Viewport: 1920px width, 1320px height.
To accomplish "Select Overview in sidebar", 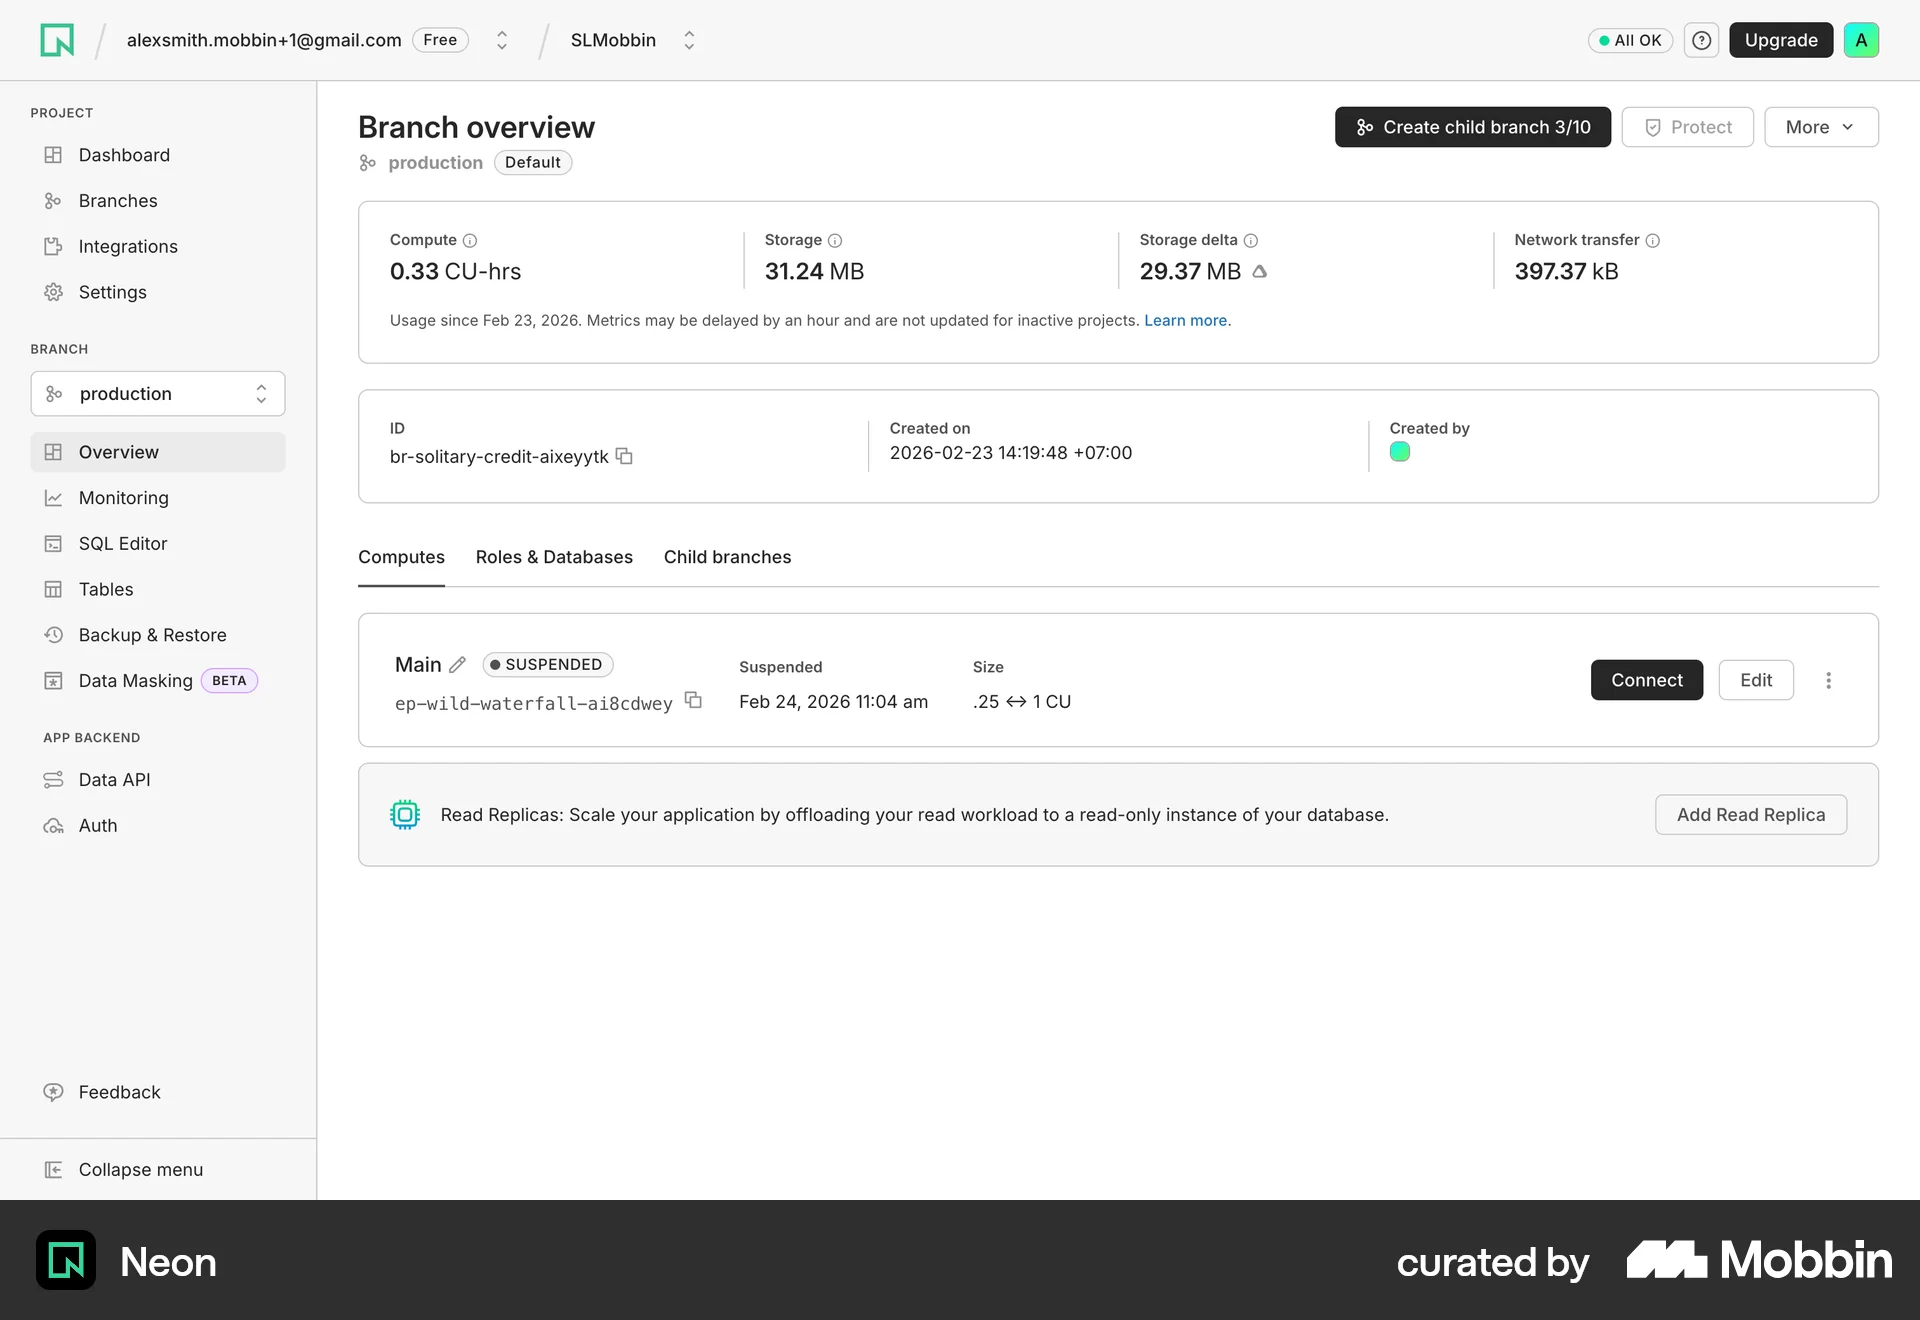I will pos(158,452).
